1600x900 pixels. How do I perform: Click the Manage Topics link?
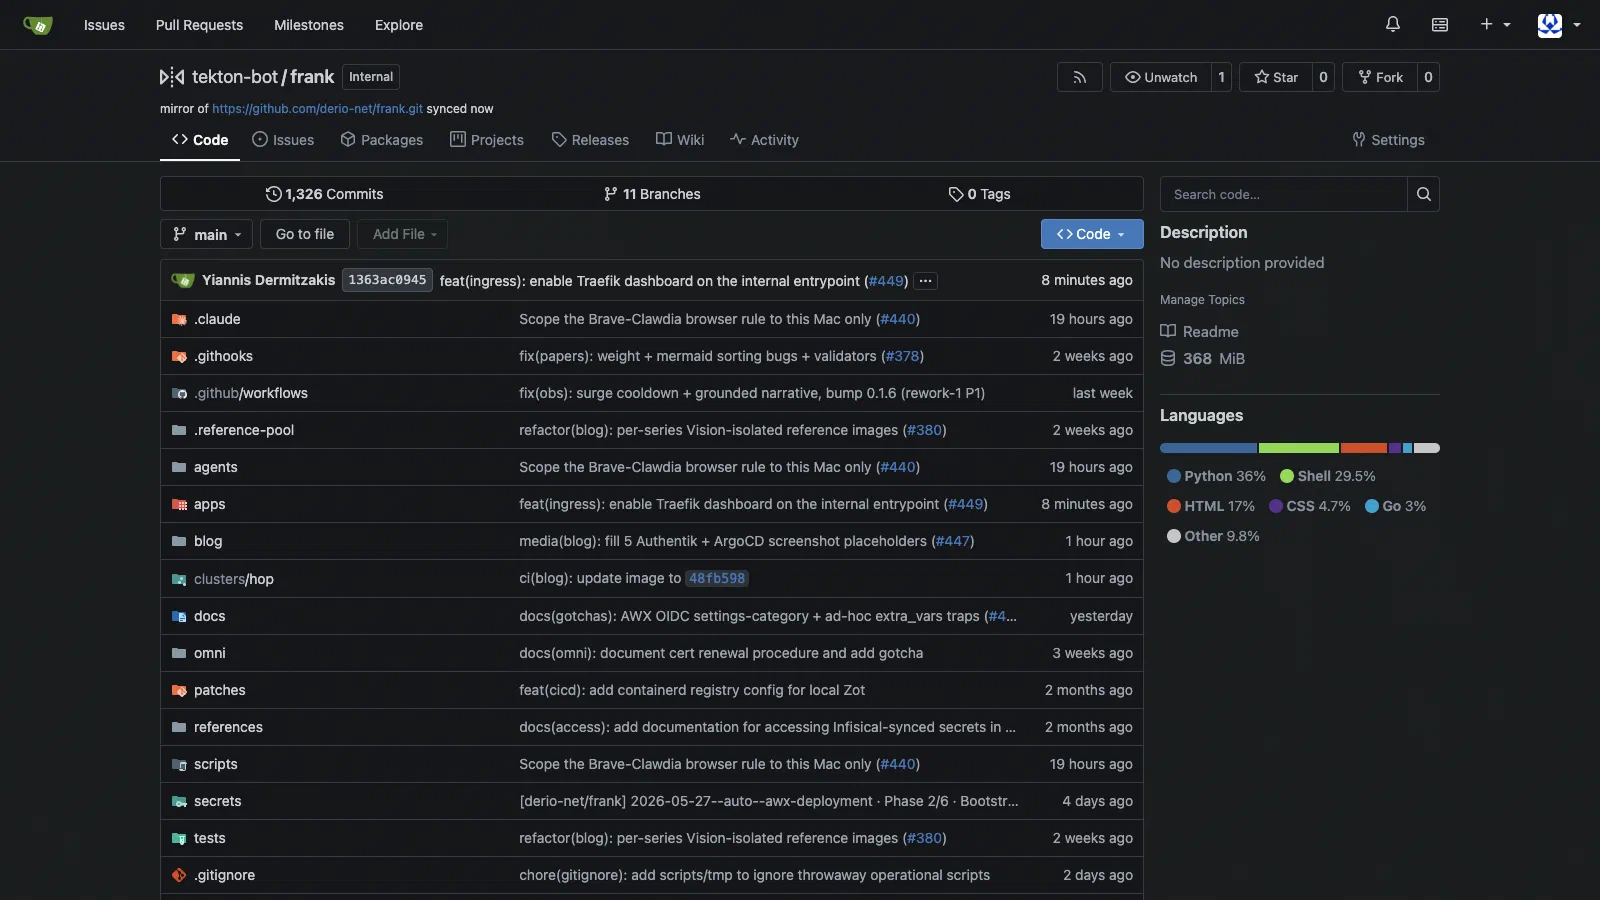click(x=1202, y=300)
